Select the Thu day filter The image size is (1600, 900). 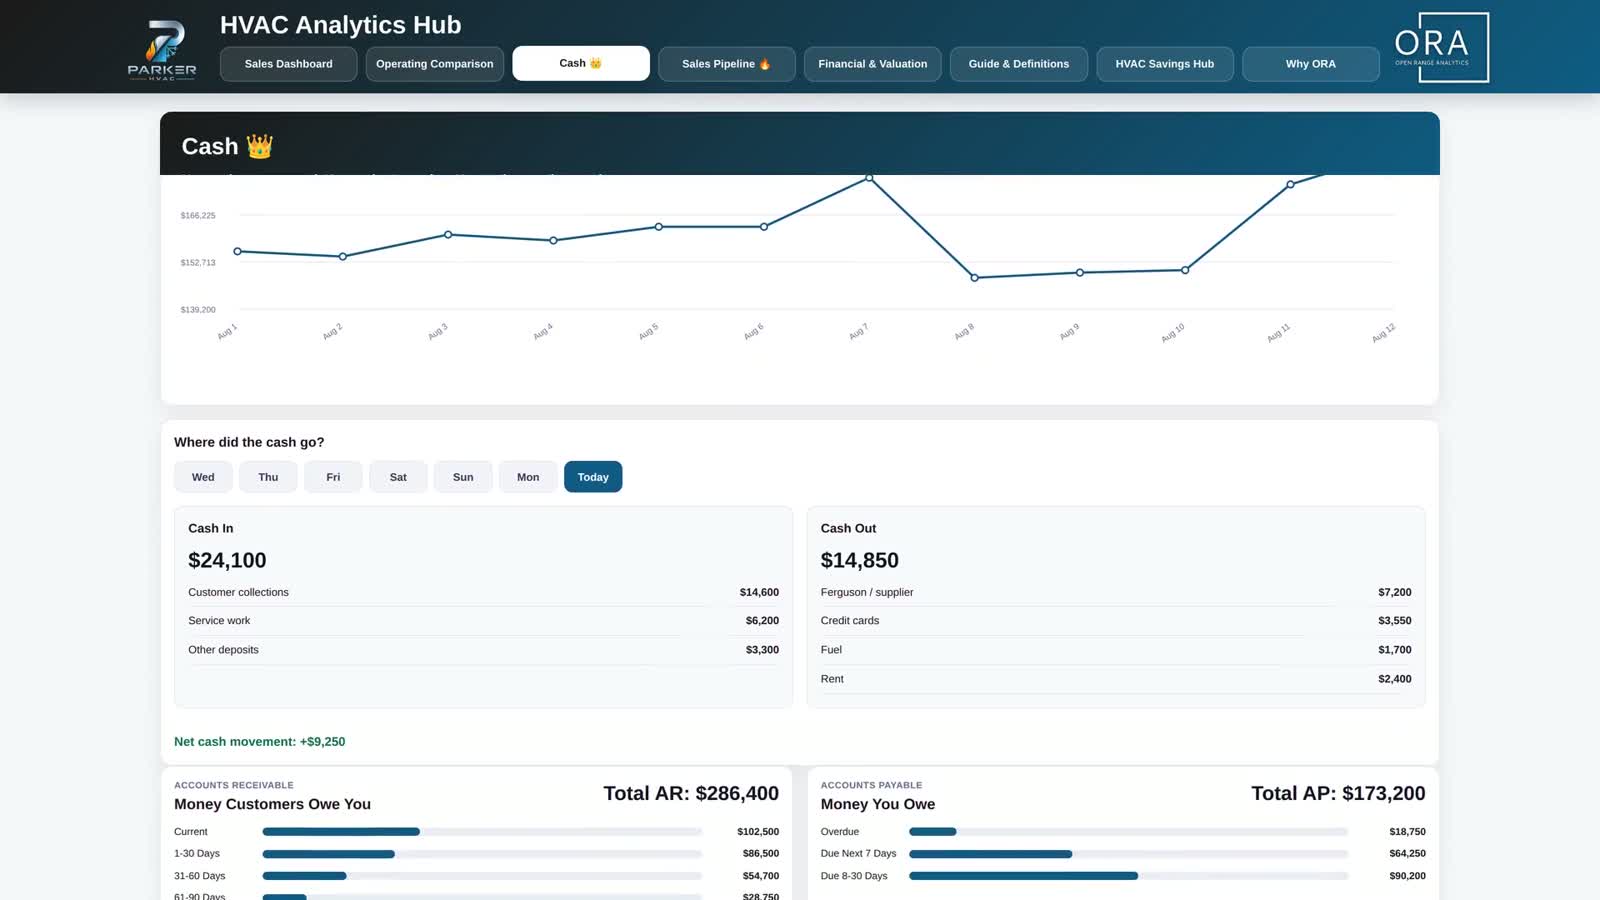point(268,477)
